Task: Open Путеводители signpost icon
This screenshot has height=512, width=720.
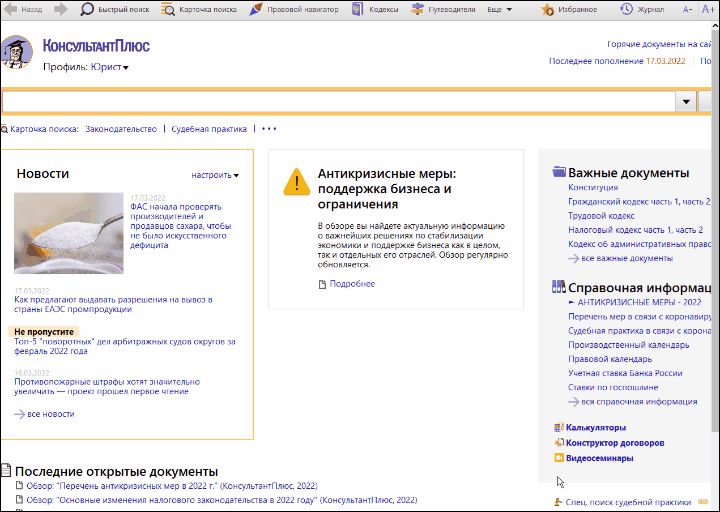Action: pyautogui.click(x=417, y=9)
